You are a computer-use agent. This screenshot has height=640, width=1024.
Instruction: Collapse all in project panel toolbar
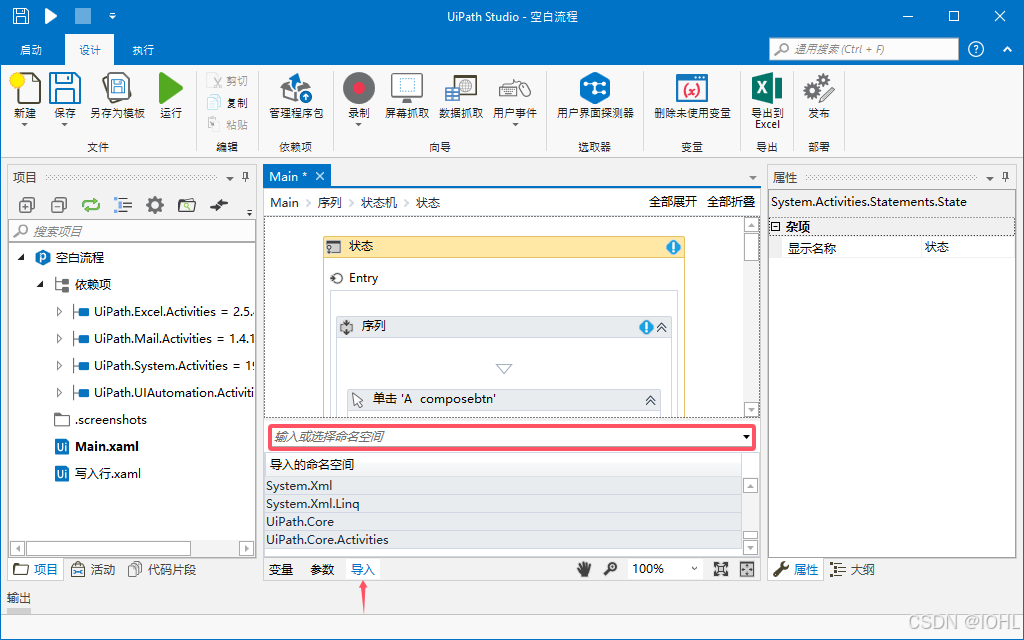click(59, 205)
